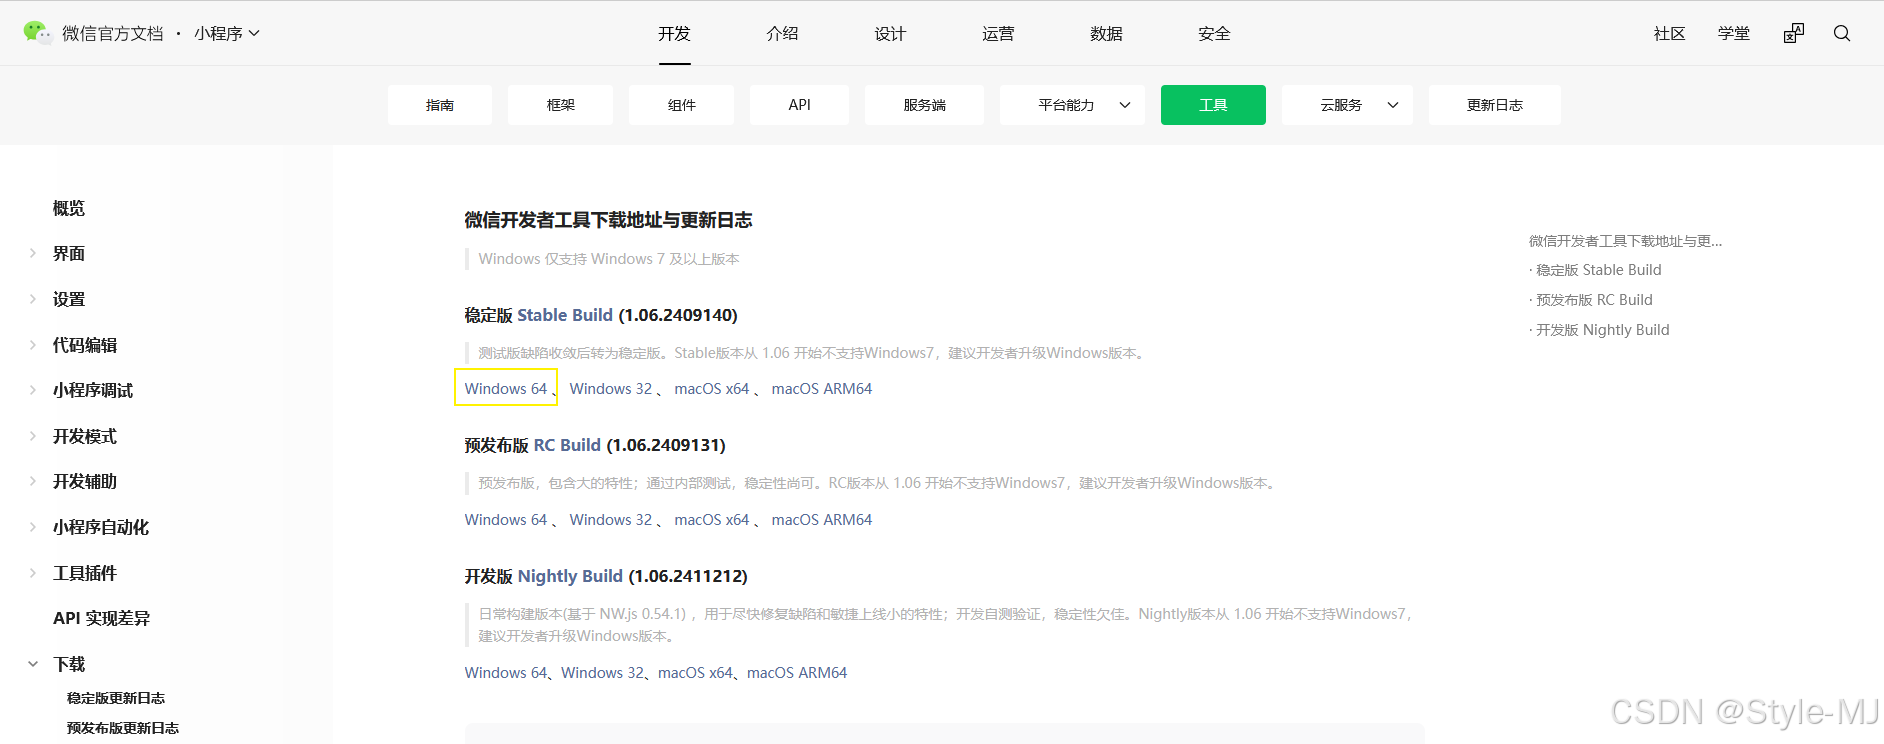
Task: Expand the 小程序自动化 sidebar section
Action: tap(32, 527)
